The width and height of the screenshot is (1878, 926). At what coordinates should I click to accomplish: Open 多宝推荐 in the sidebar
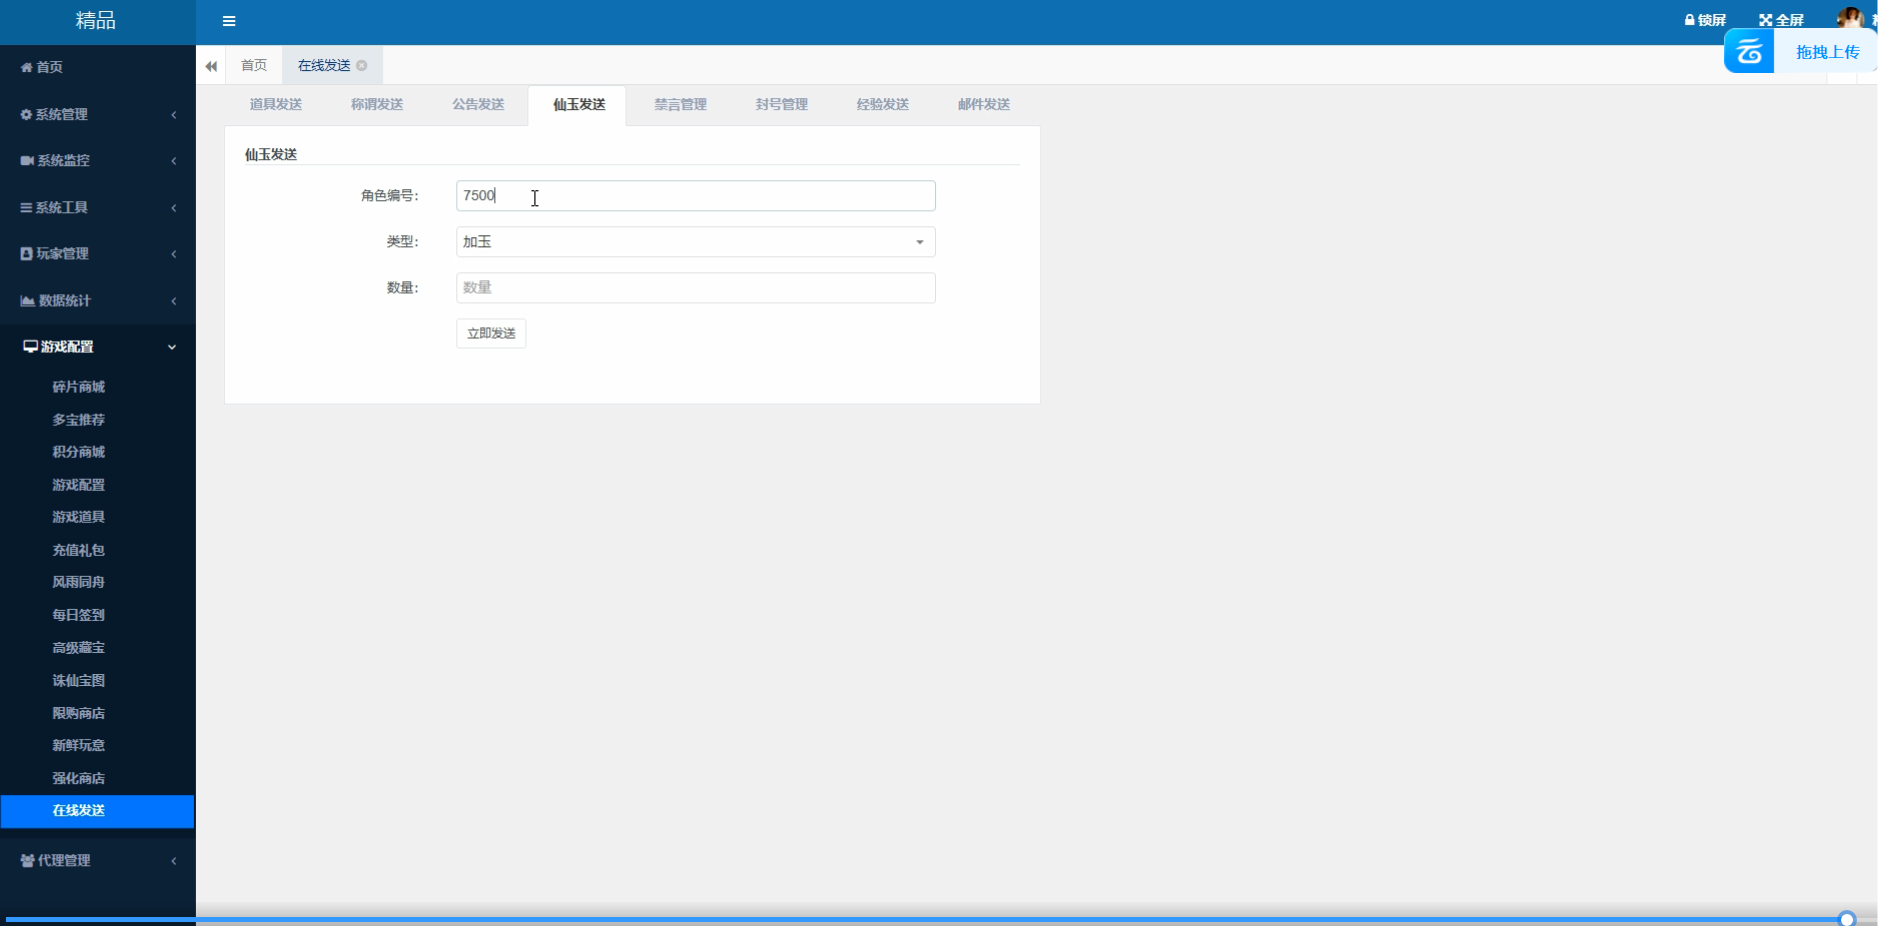tap(78, 420)
